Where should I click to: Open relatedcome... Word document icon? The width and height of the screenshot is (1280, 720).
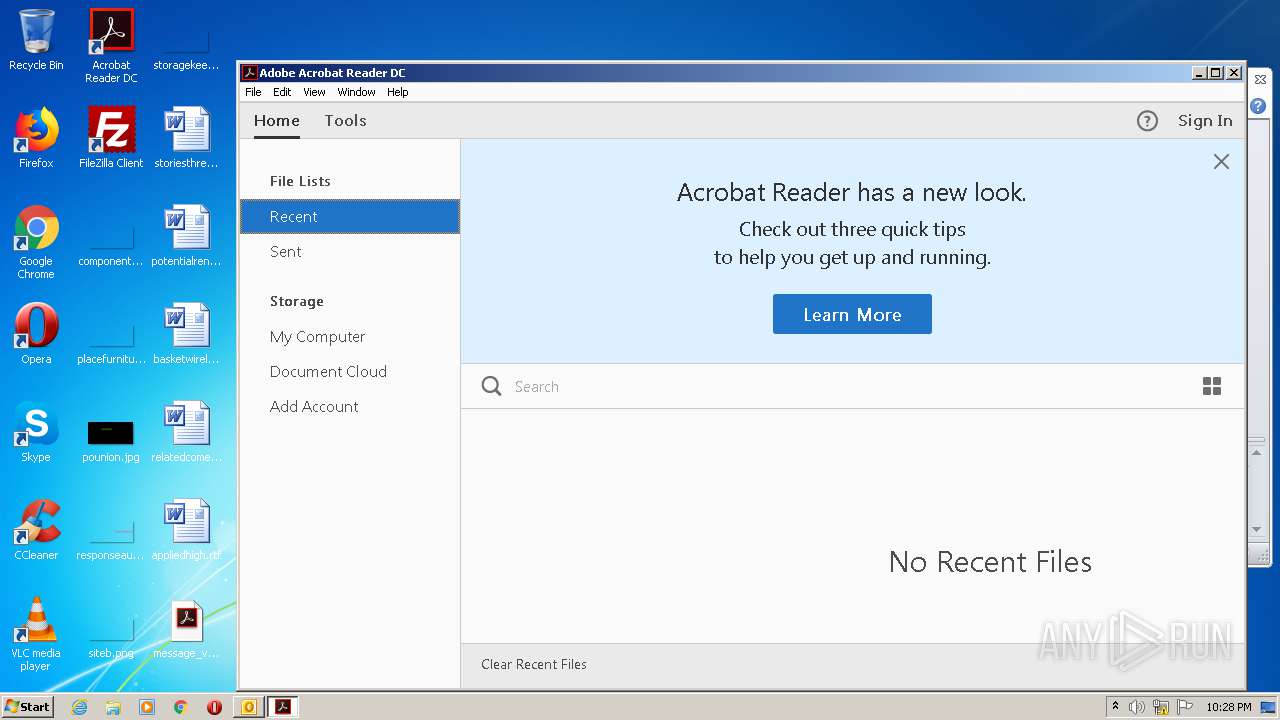pyautogui.click(x=186, y=432)
